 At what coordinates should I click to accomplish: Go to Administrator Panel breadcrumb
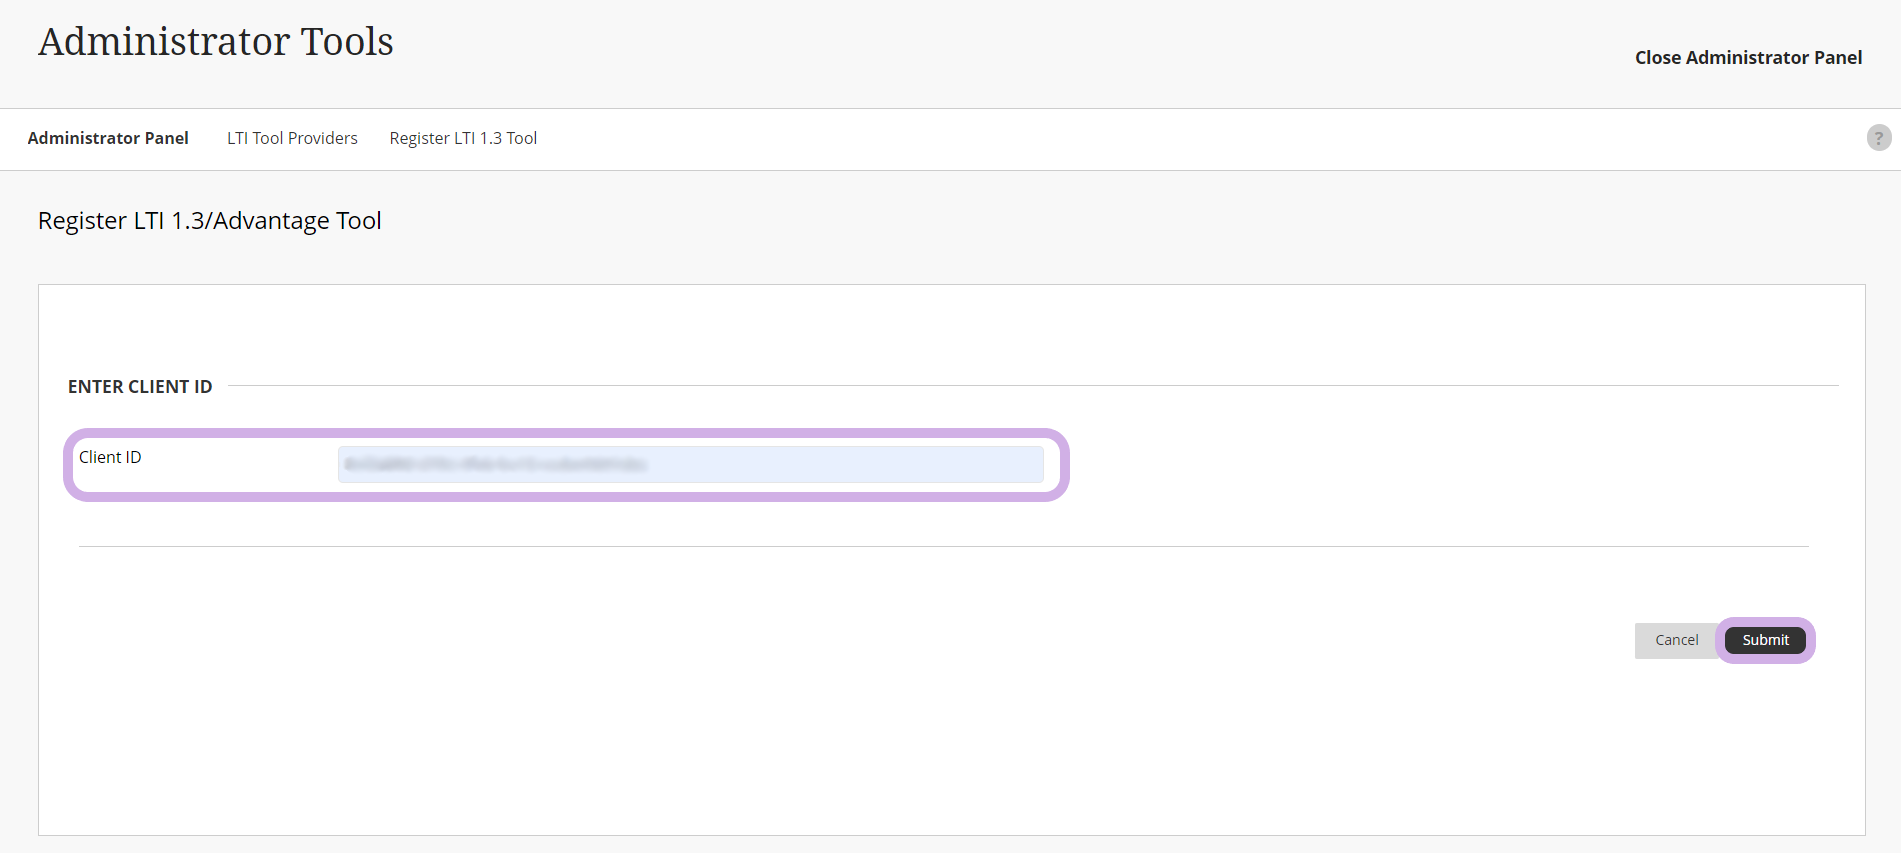[108, 138]
